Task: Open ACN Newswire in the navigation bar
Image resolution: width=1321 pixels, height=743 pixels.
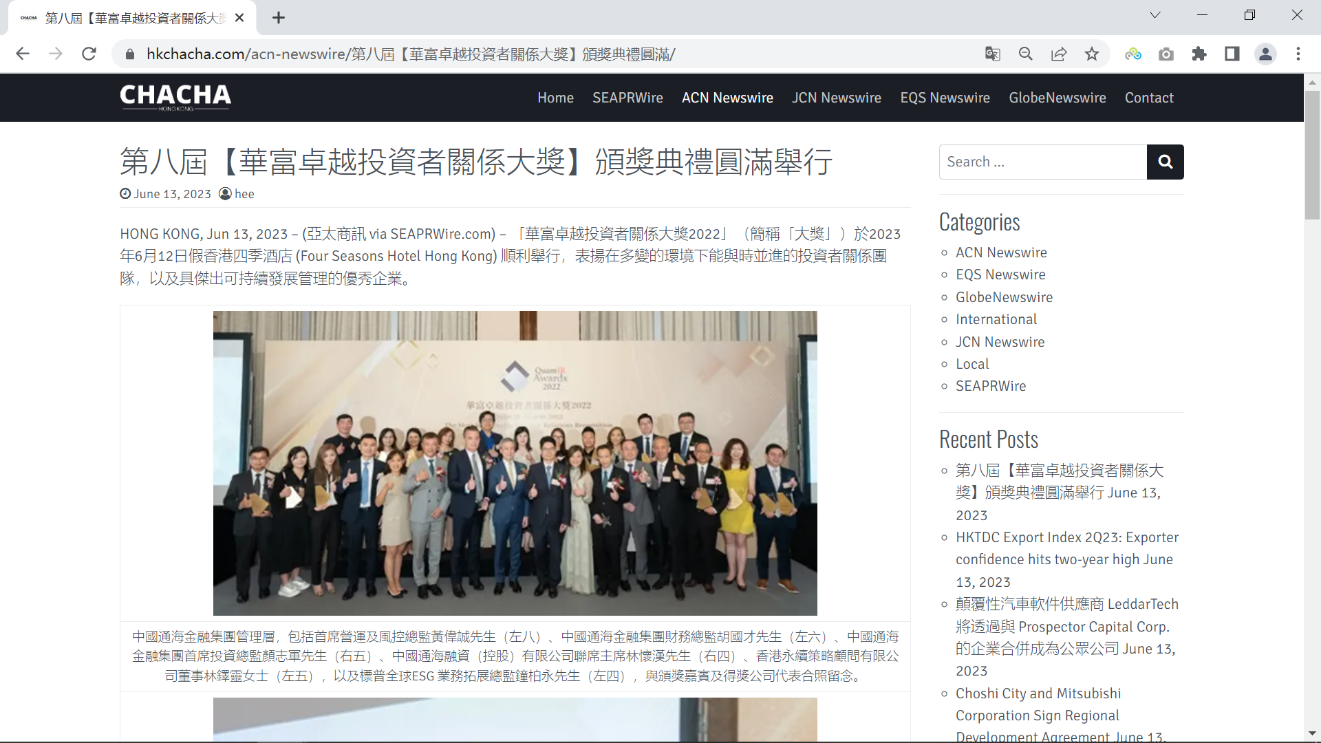Action: [x=728, y=97]
